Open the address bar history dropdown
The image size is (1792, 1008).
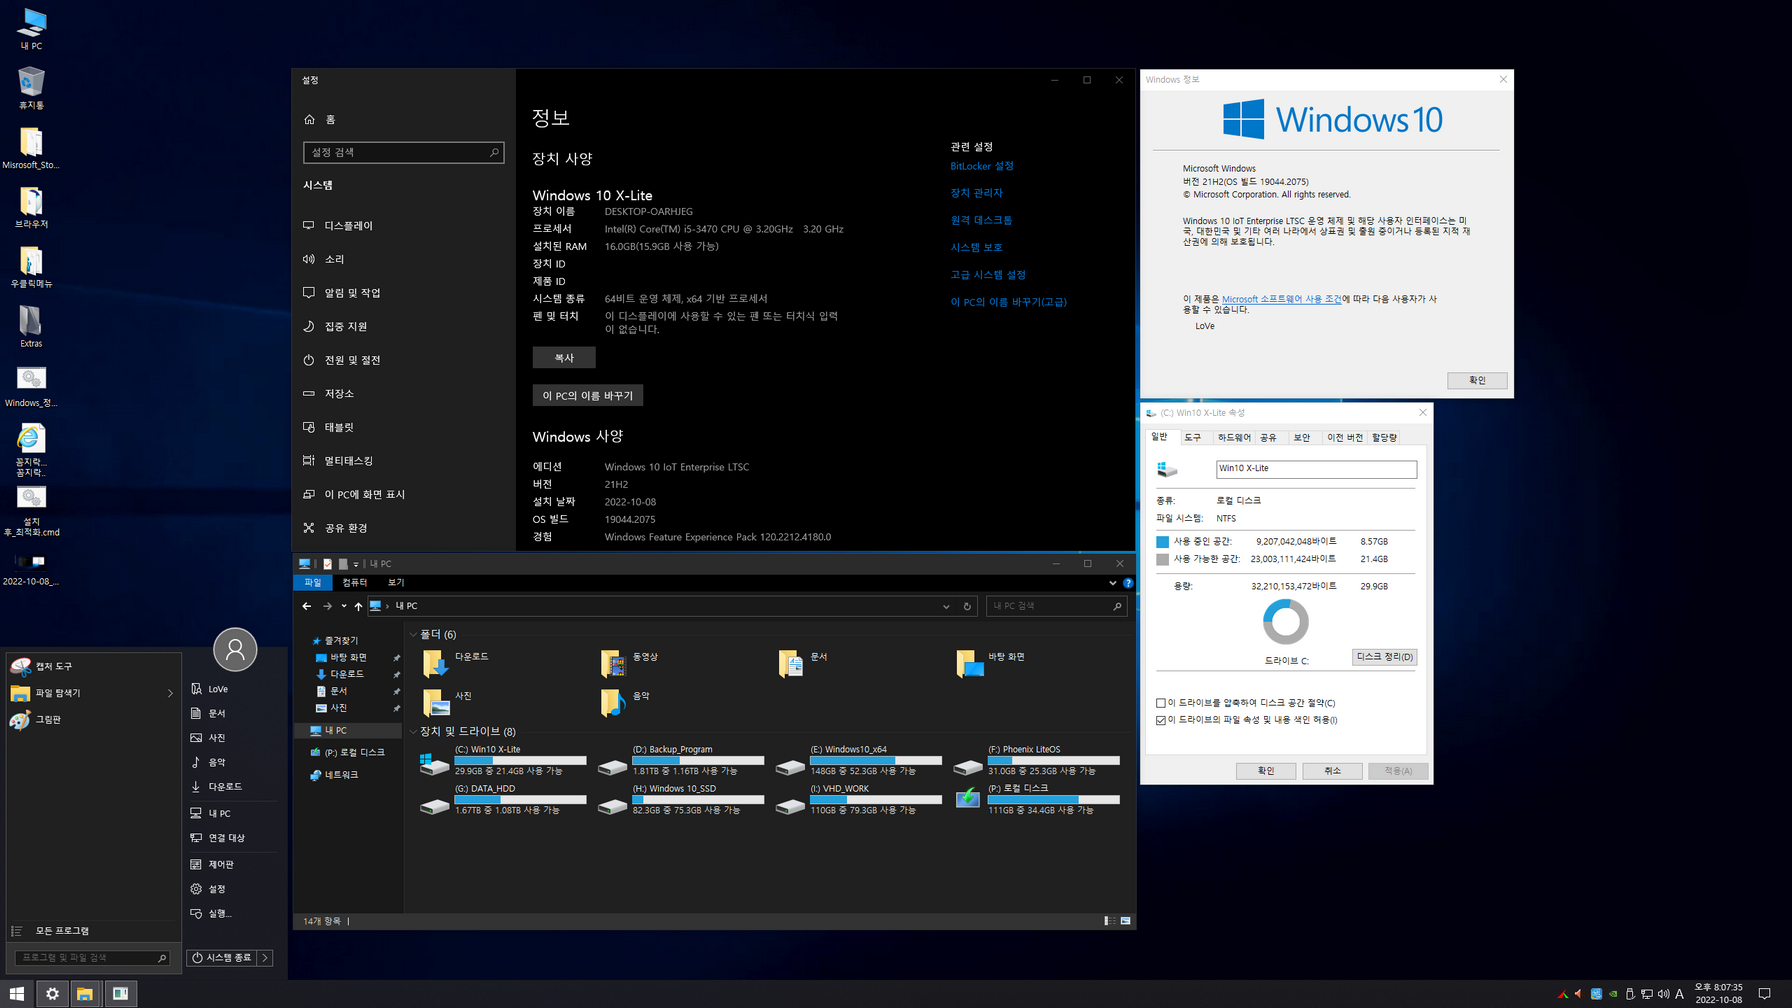pyautogui.click(x=946, y=606)
